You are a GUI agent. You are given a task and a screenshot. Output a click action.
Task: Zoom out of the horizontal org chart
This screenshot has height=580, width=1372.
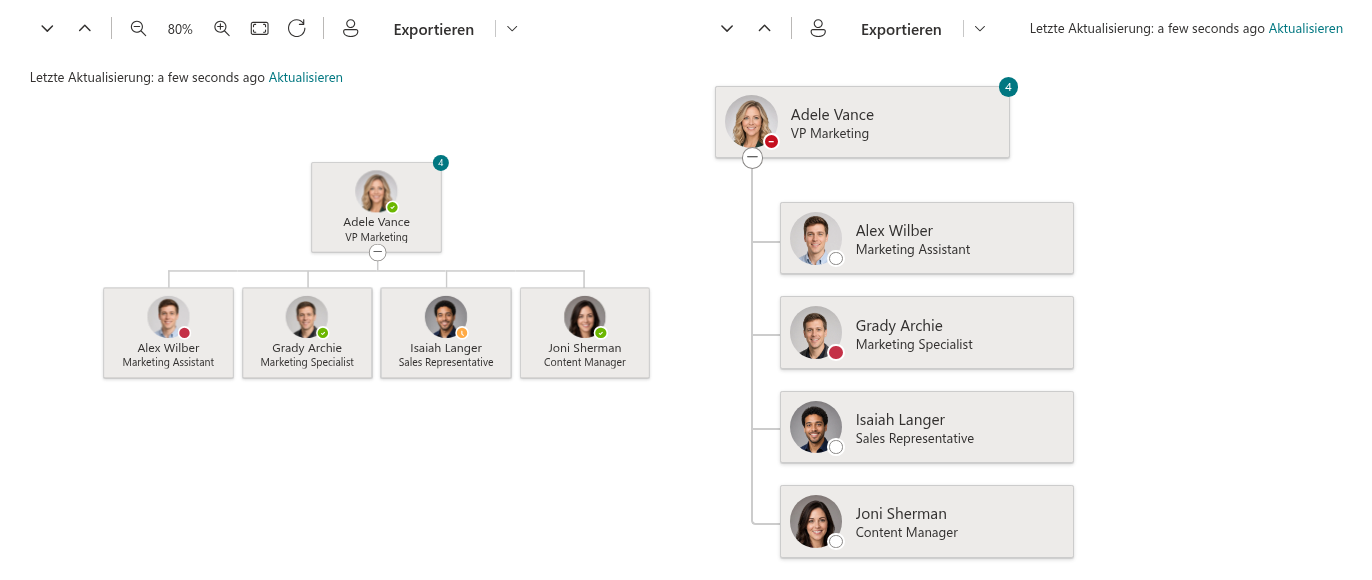[x=139, y=29]
